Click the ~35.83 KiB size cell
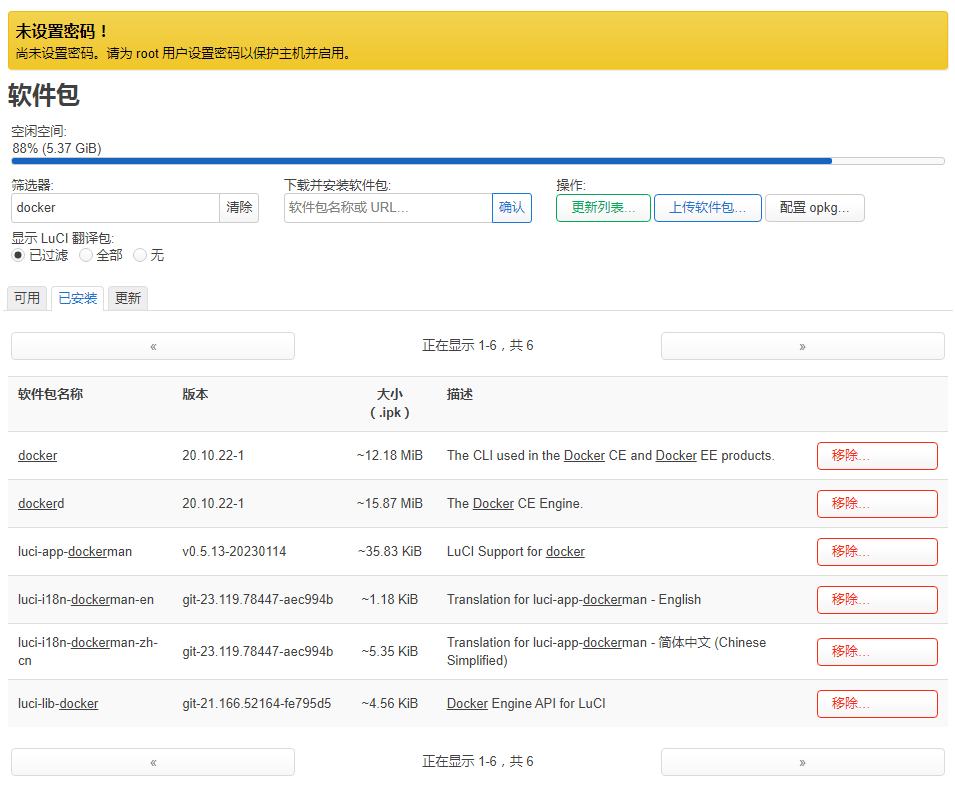This screenshot has height=810, width=955. tap(390, 552)
